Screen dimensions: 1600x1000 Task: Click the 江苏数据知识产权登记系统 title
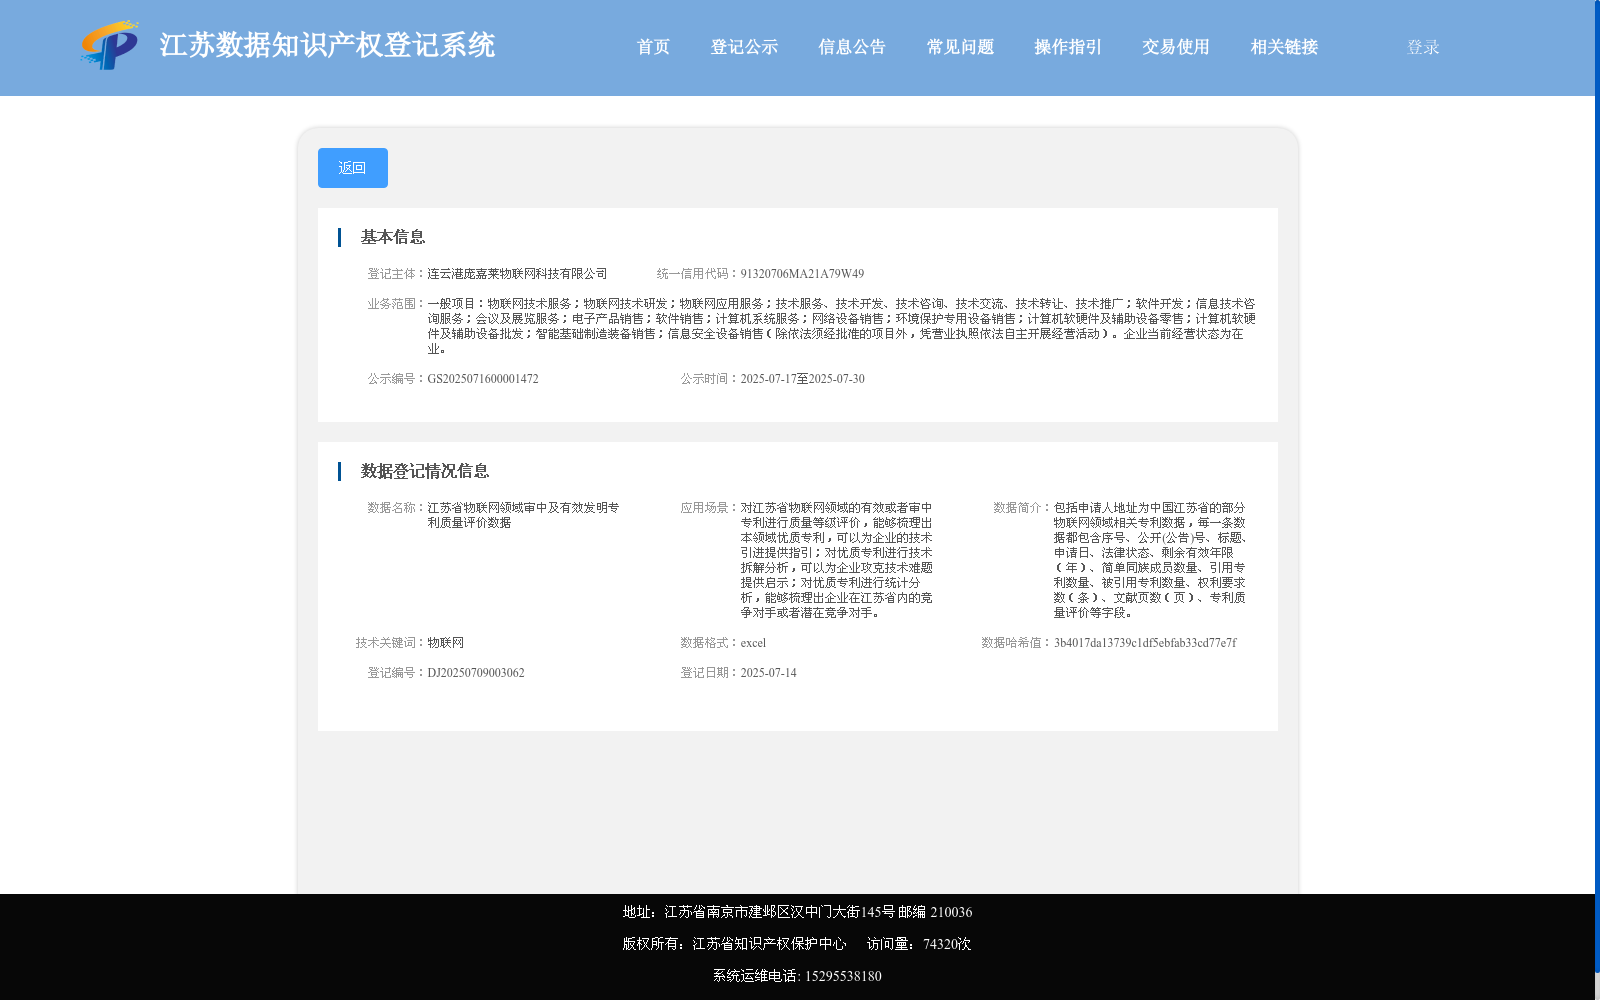pos(327,45)
